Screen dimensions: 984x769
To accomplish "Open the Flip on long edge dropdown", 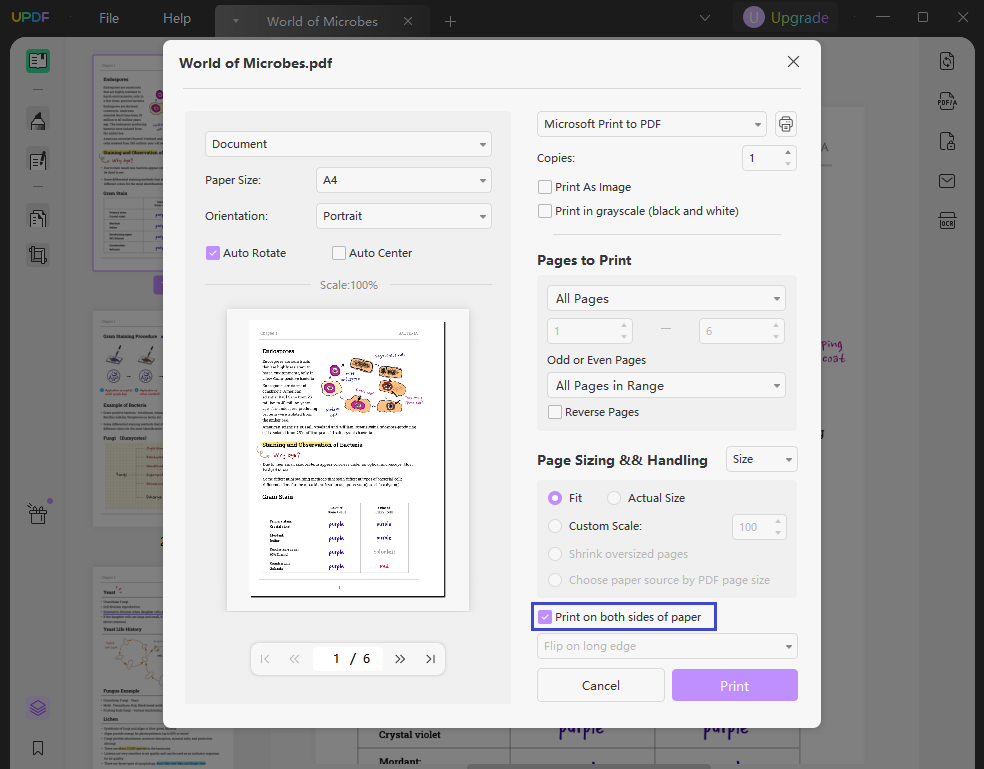I will tap(667, 646).
